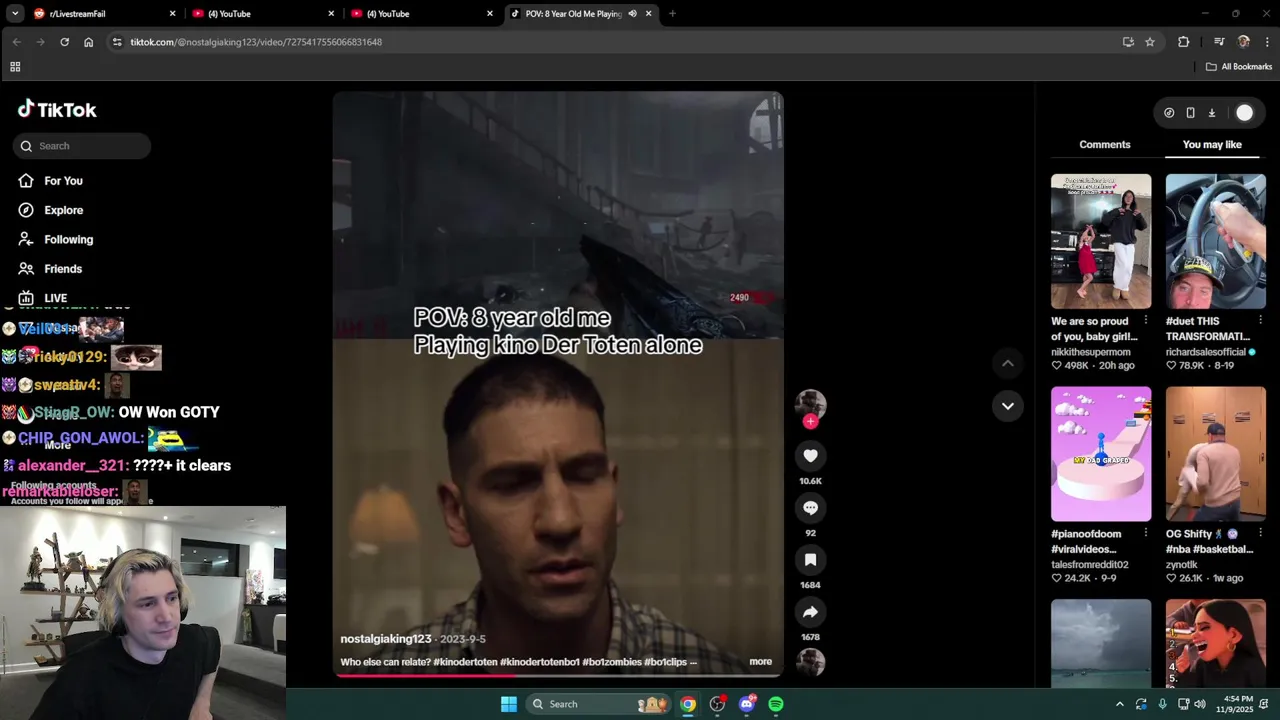The width and height of the screenshot is (1280, 720).
Task: Install app icon in address bar
Action: 1128,42
